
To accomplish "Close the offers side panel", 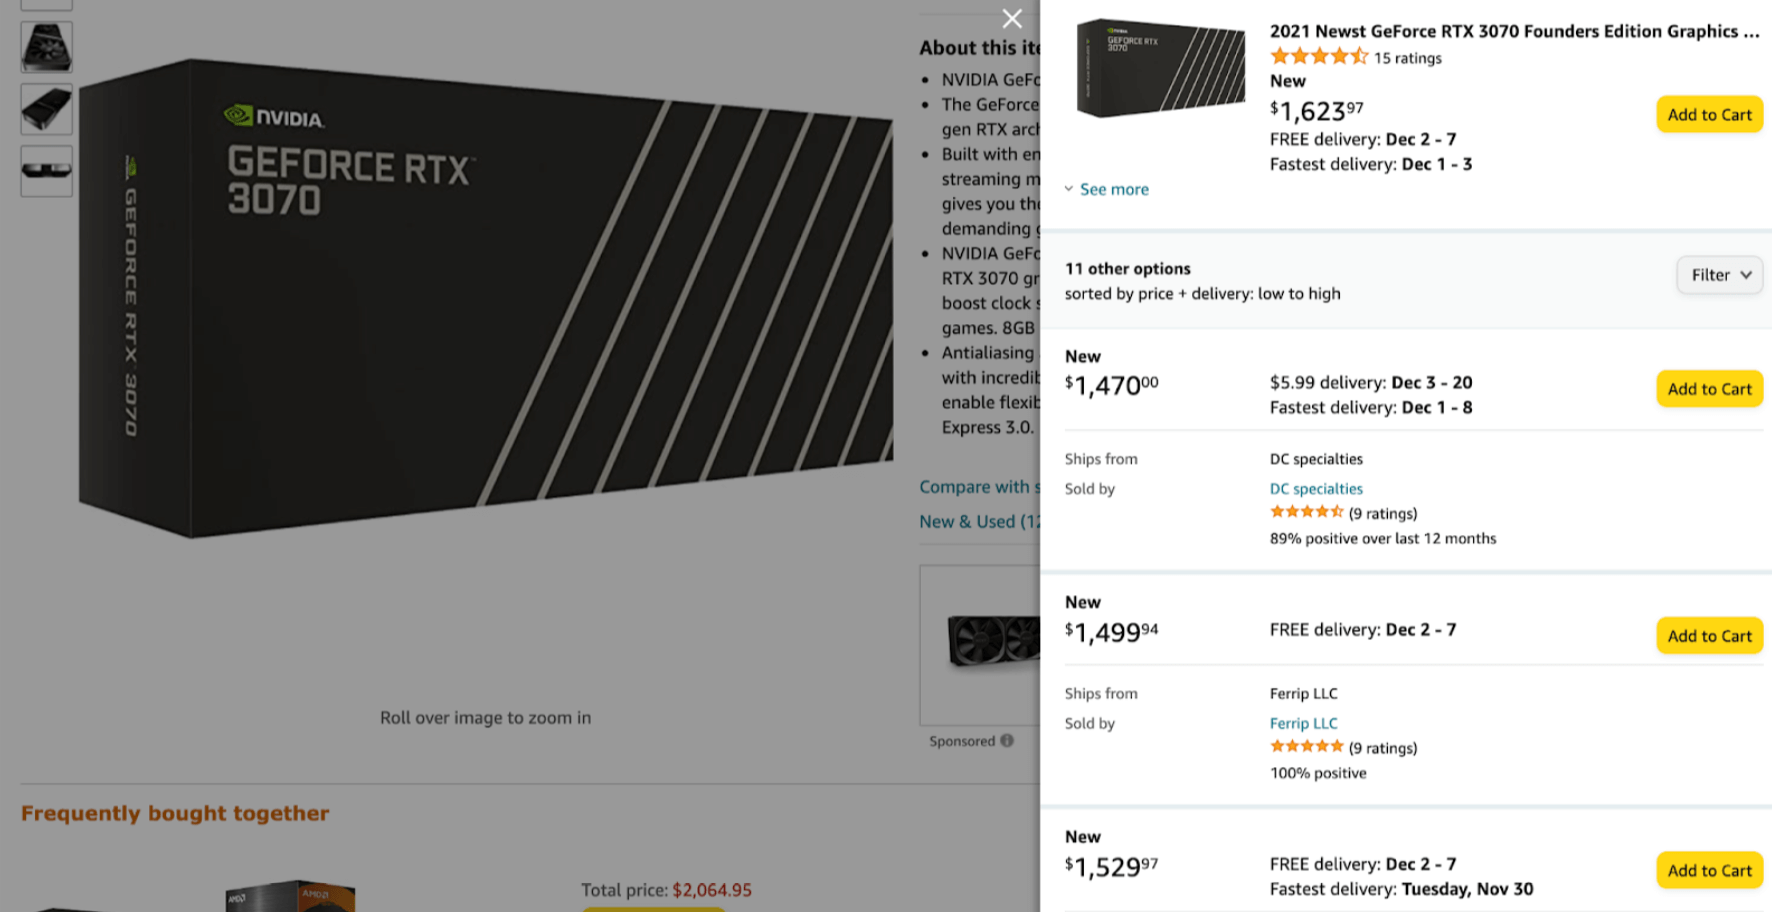I will [1012, 19].
